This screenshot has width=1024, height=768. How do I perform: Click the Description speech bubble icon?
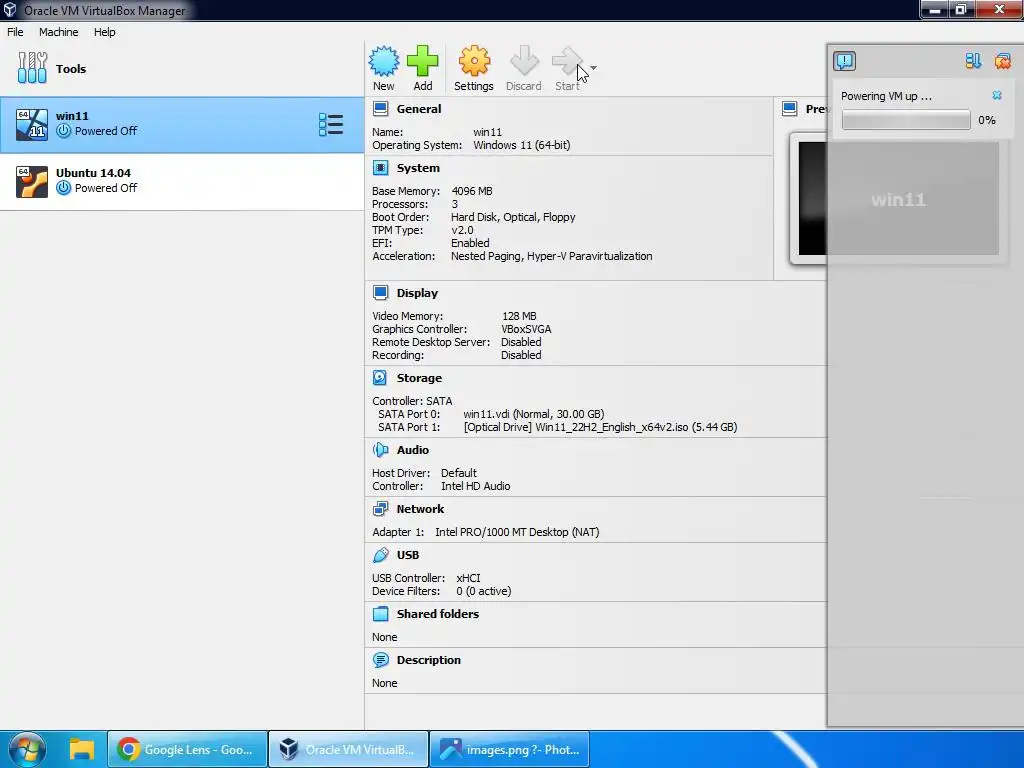click(x=380, y=660)
